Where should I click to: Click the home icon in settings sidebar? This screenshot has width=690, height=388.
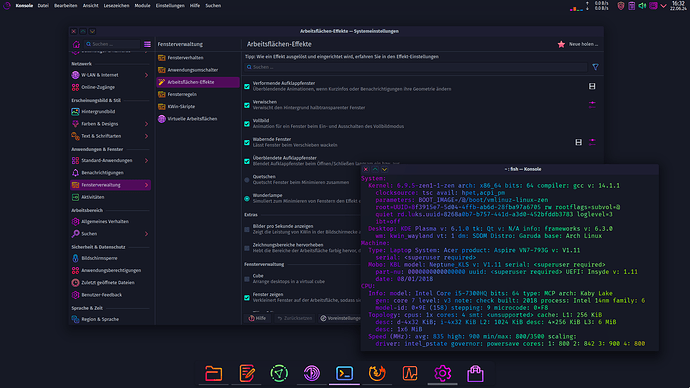point(76,44)
